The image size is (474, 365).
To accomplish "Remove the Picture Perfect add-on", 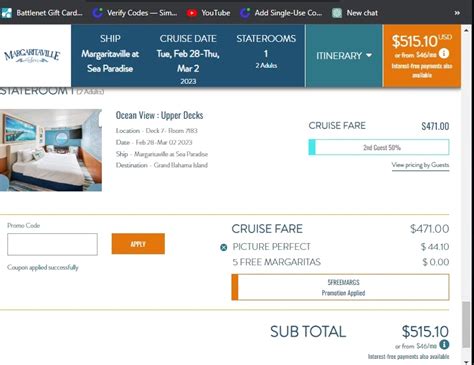I will 224,247.
